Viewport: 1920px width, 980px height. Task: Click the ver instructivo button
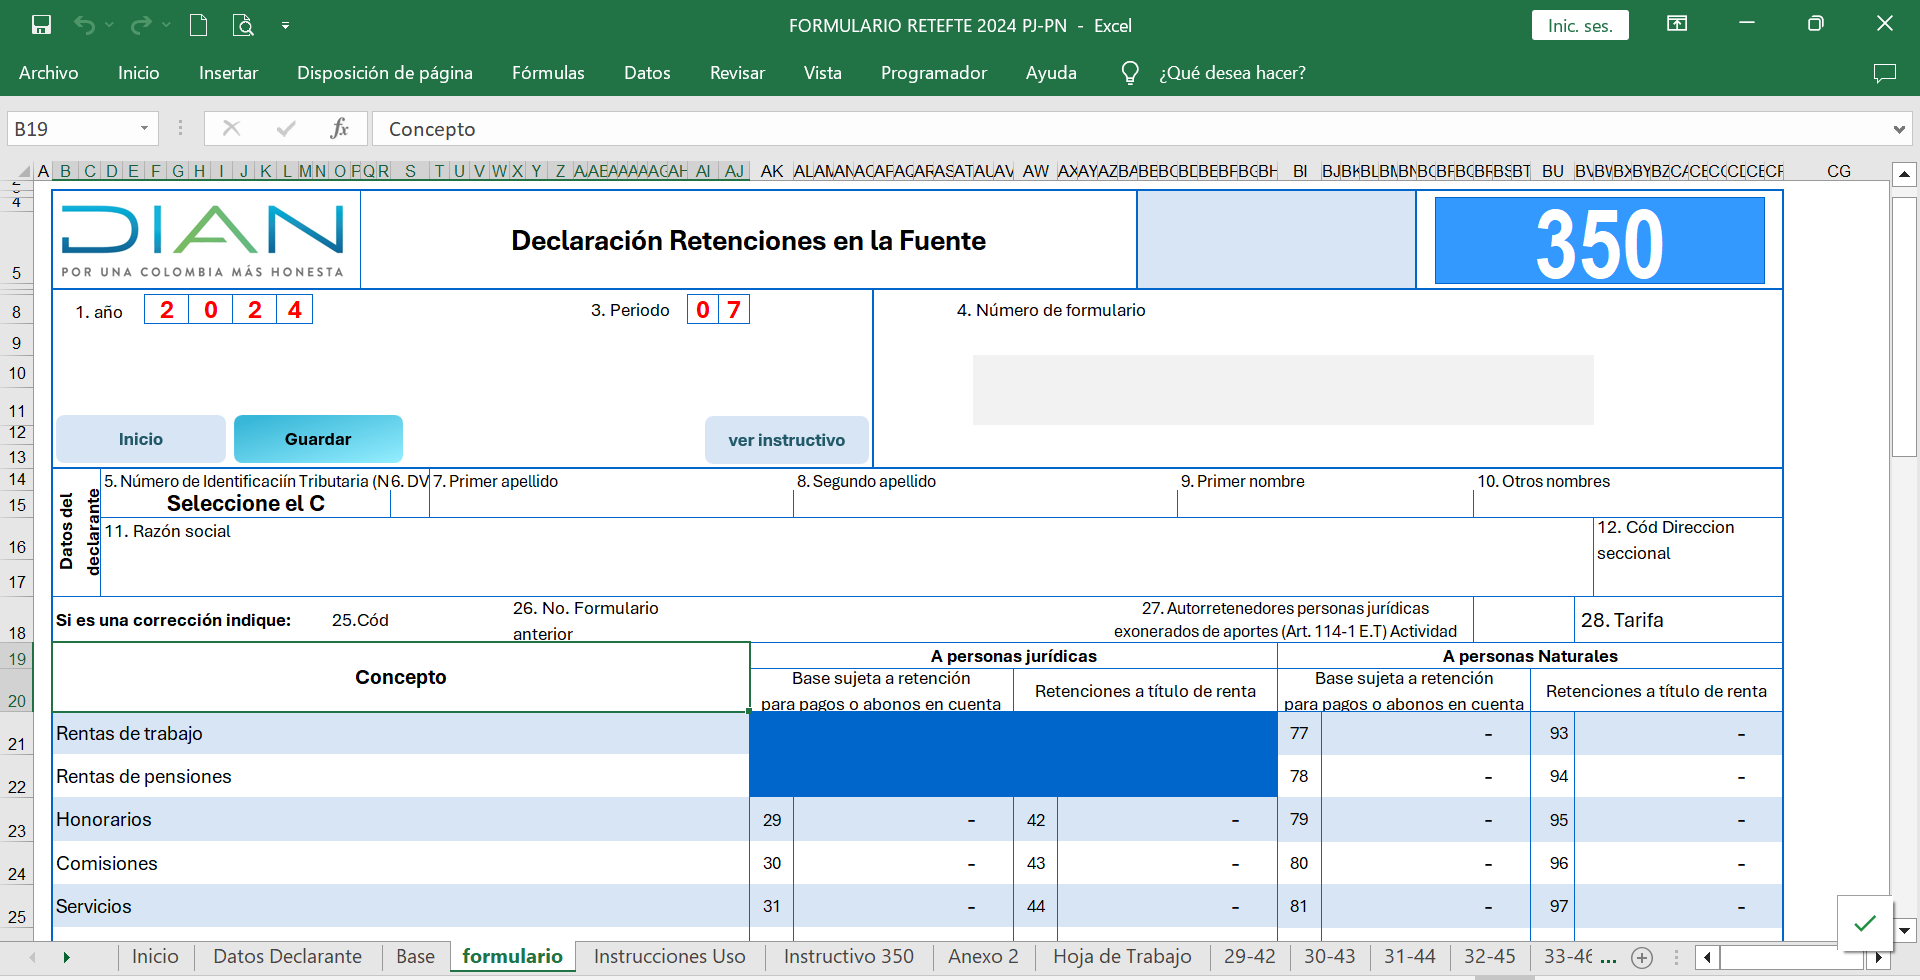(x=786, y=440)
